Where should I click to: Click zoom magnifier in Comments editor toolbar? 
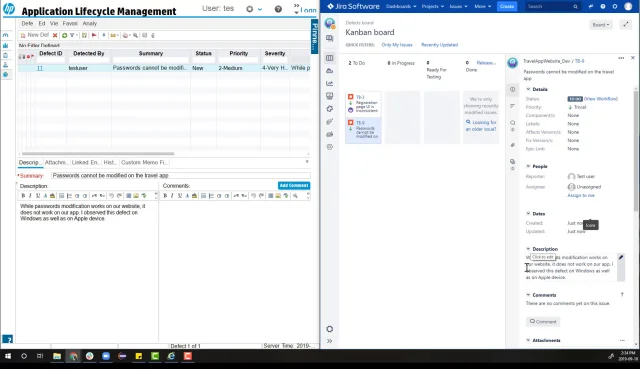[295, 196]
